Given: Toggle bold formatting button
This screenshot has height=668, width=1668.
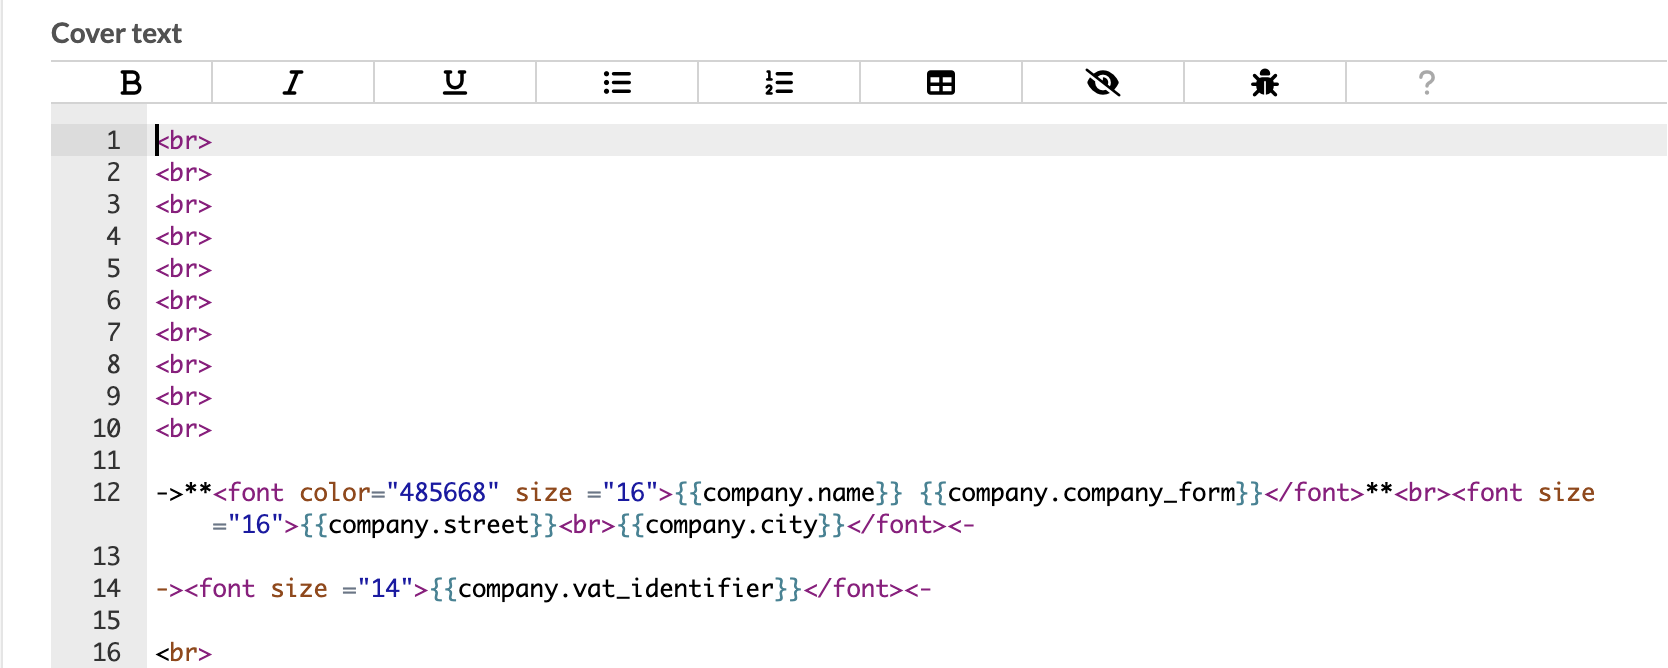Looking at the screenshot, I should [x=131, y=82].
